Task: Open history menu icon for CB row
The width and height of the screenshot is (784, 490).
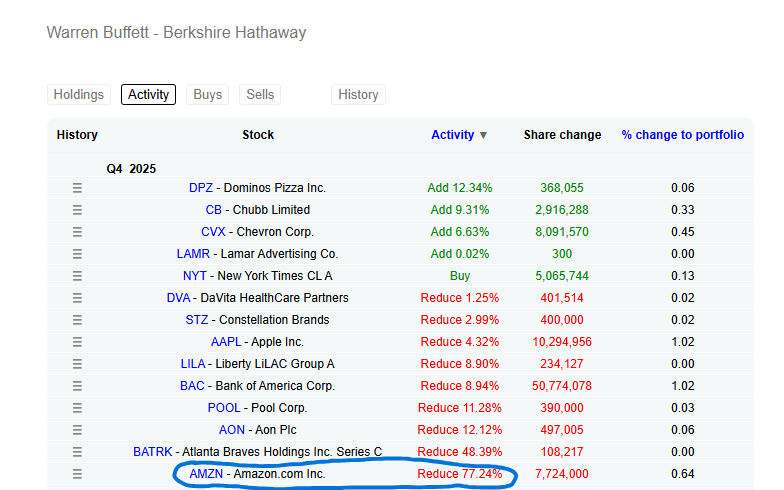Action: click(x=77, y=210)
